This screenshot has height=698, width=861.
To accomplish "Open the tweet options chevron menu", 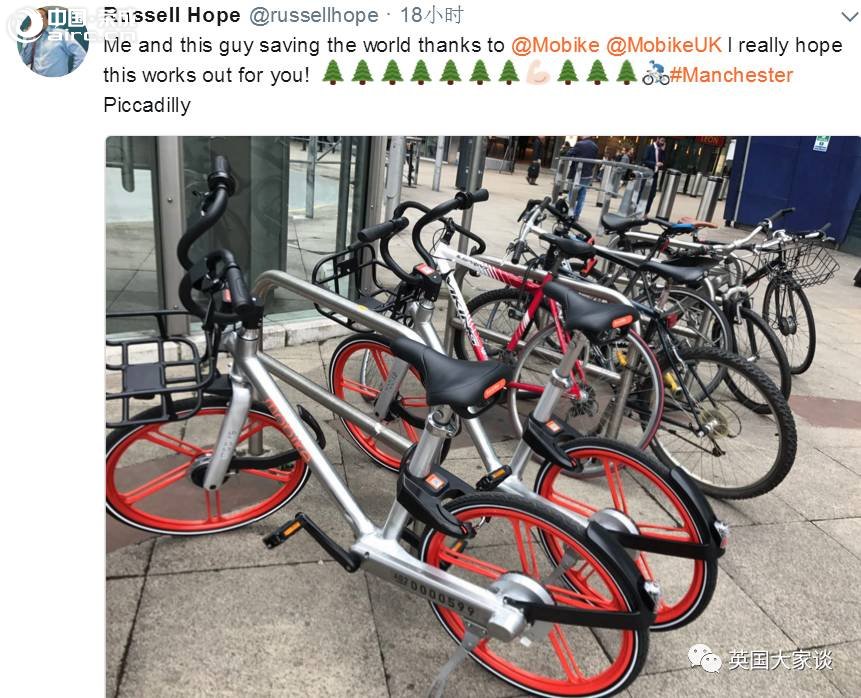I will coord(850,16).
